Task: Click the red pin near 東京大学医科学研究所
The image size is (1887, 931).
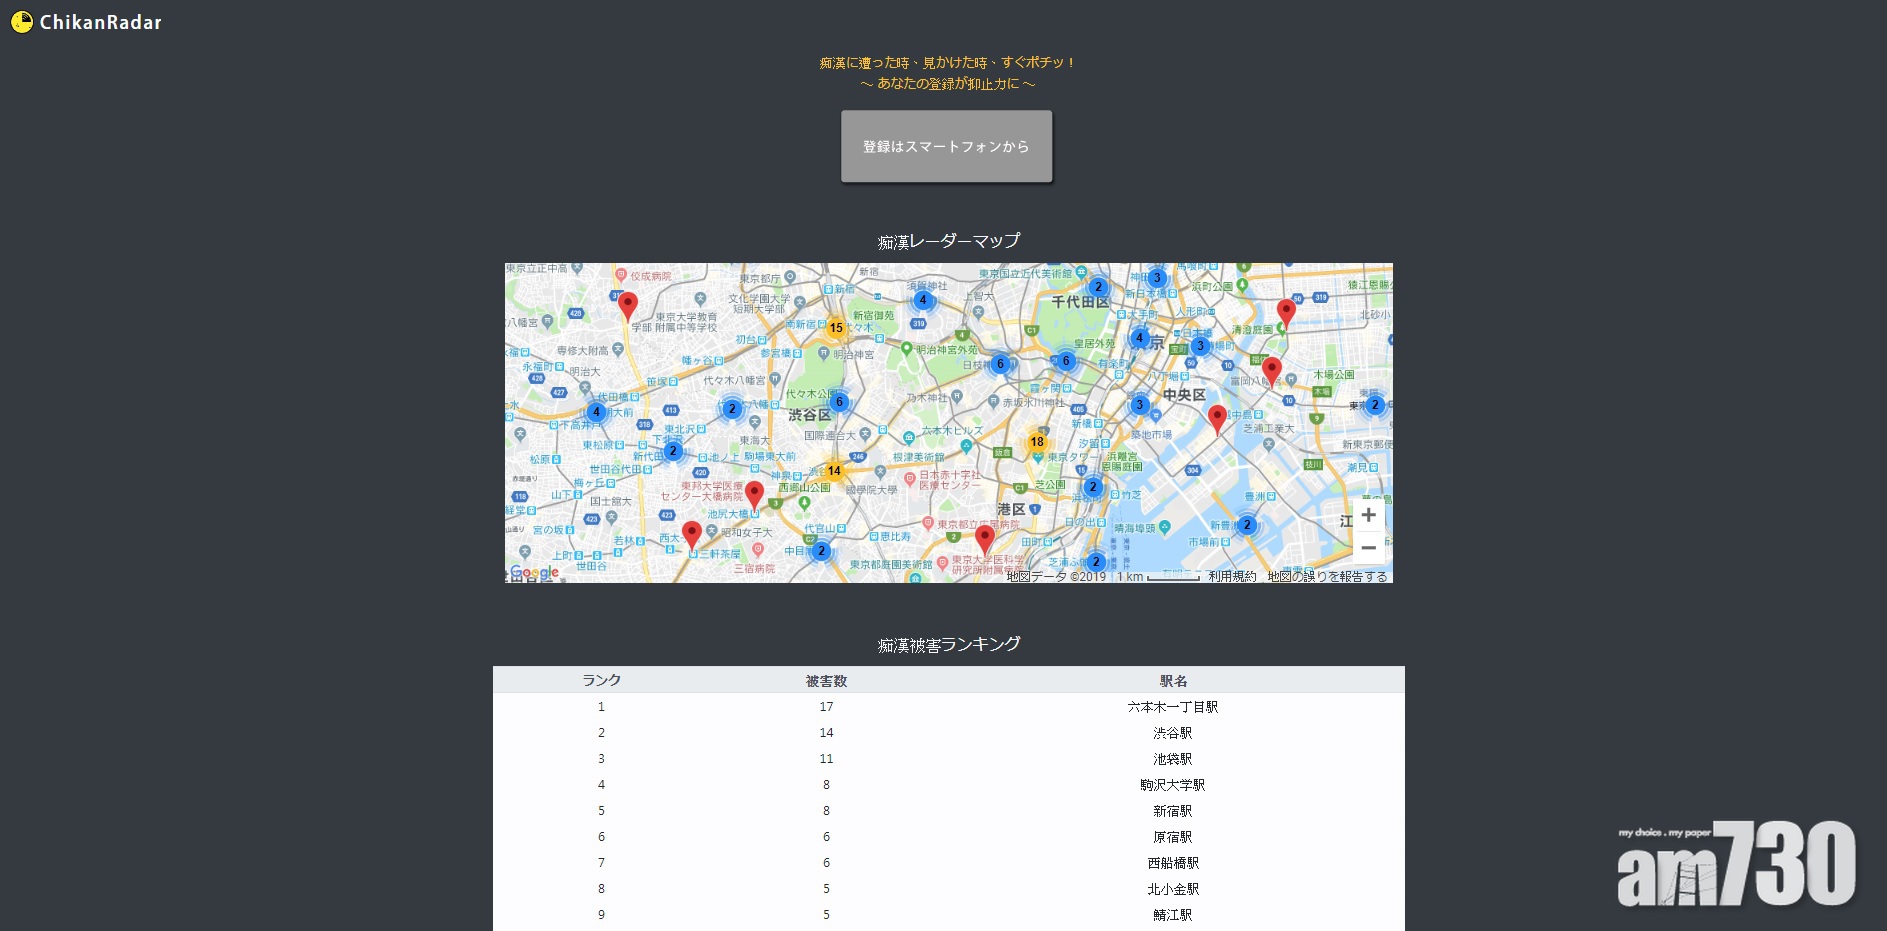Action: click(985, 537)
